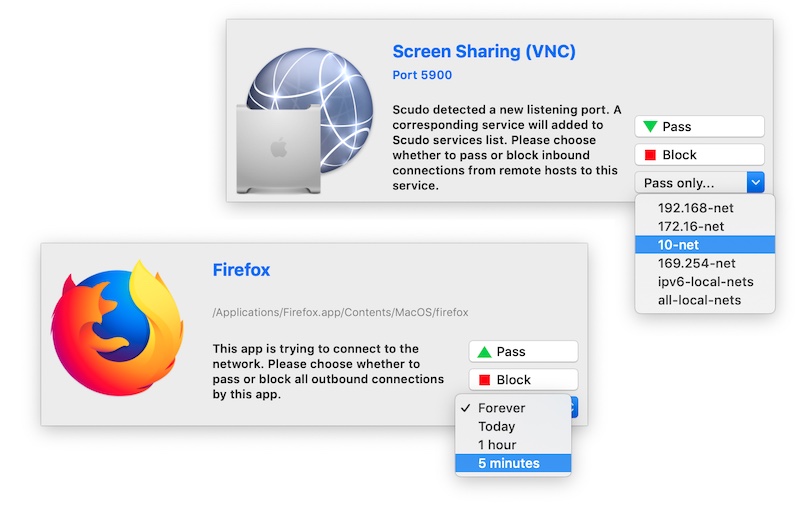The image size is (800, 528).
Task: Click green down-triangle icon on VNC Pass
Action: pyautogui.click(x=650, y=127)
